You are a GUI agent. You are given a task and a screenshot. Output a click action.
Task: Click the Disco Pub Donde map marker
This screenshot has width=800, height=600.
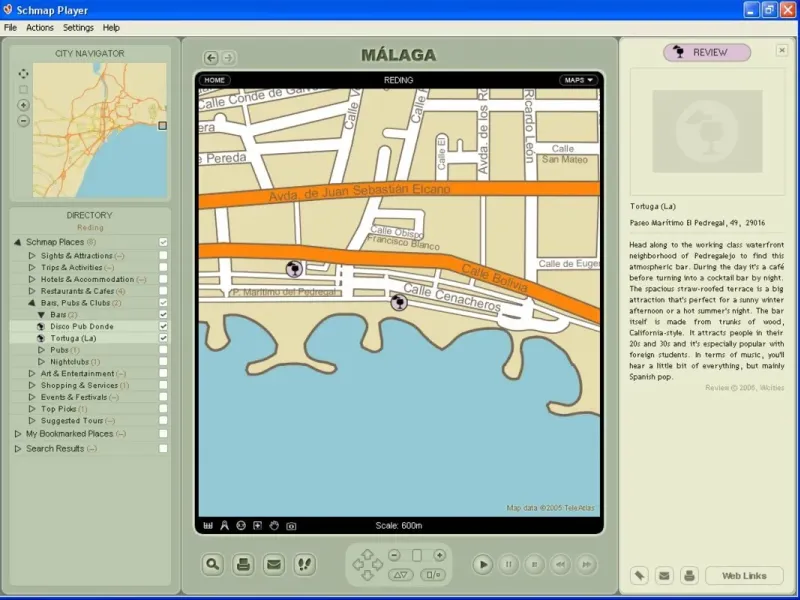coord(294,268)
